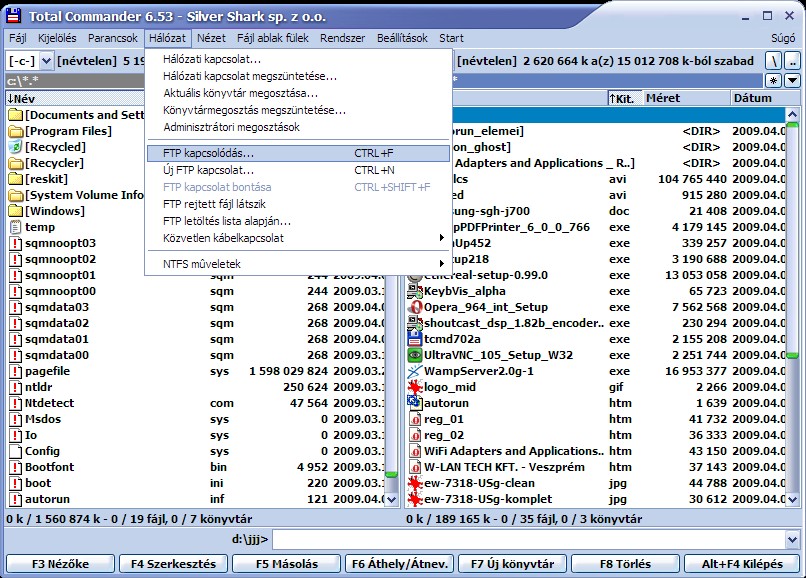The image size is (806, 578).
Task: Click the command line input field
Action: click(x=528, y=539)
